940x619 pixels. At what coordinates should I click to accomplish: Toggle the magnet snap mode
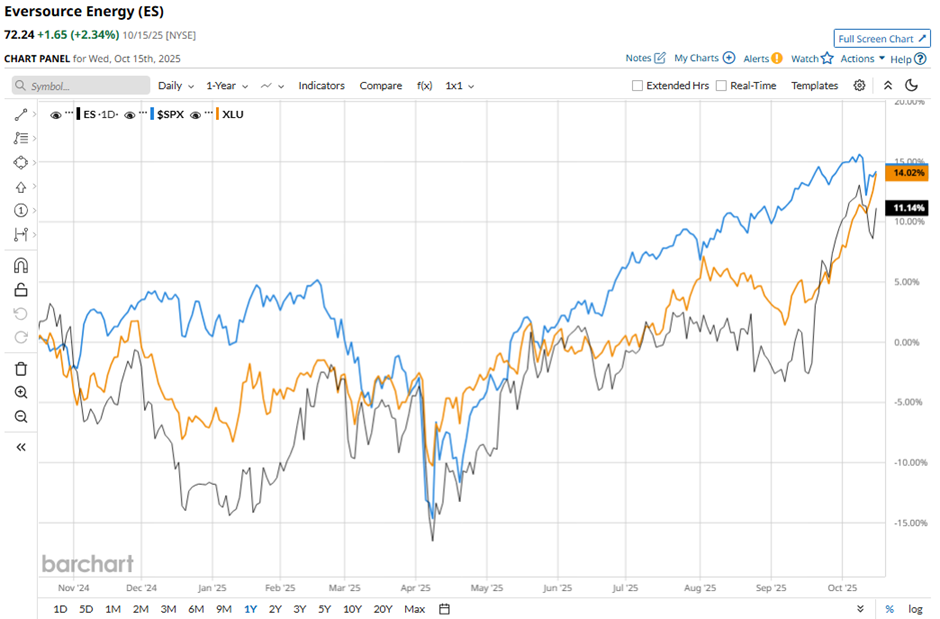[20, 265]
